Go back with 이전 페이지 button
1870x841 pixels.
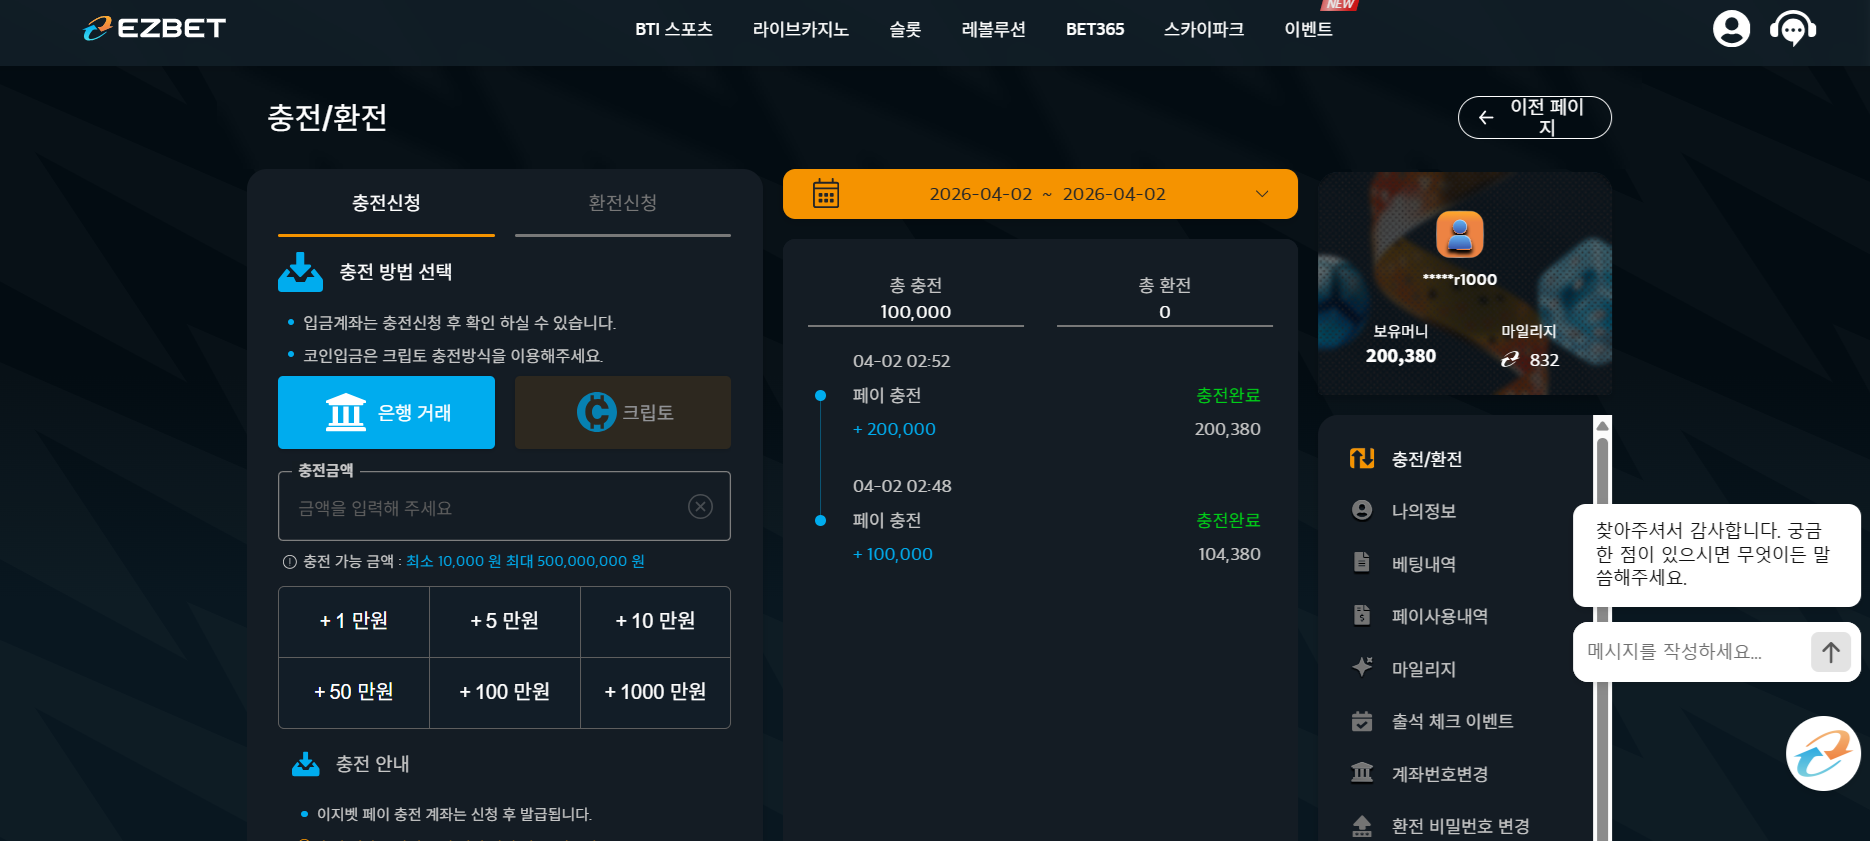(1534, 117)
